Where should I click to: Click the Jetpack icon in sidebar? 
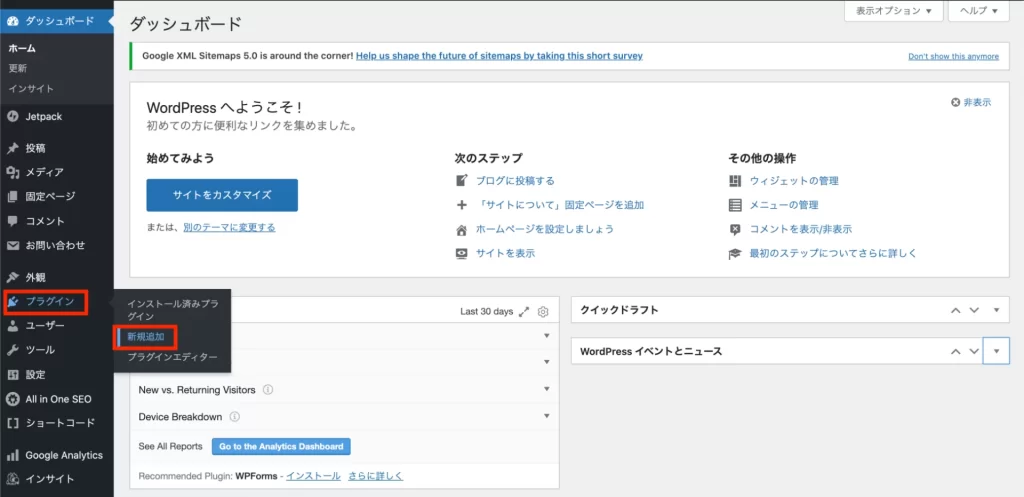click(13, 117)
